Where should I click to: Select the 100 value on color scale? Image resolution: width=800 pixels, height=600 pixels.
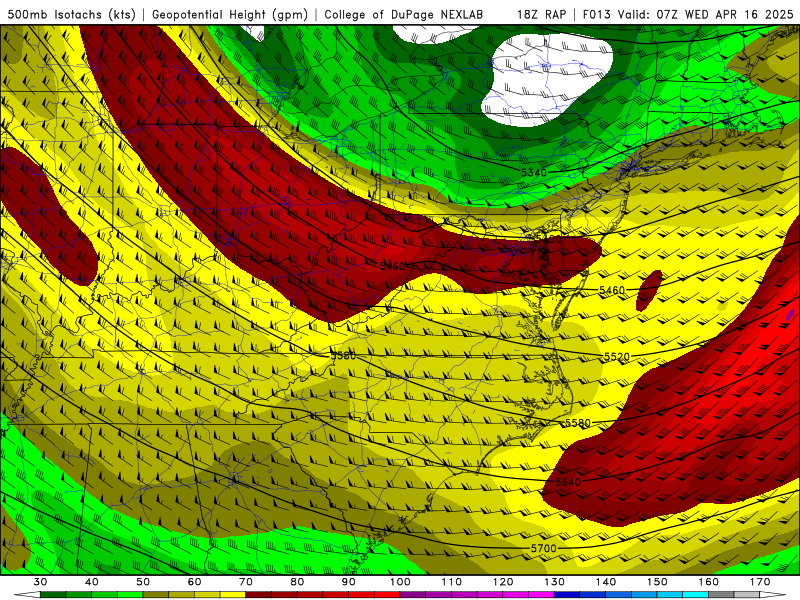401,582
